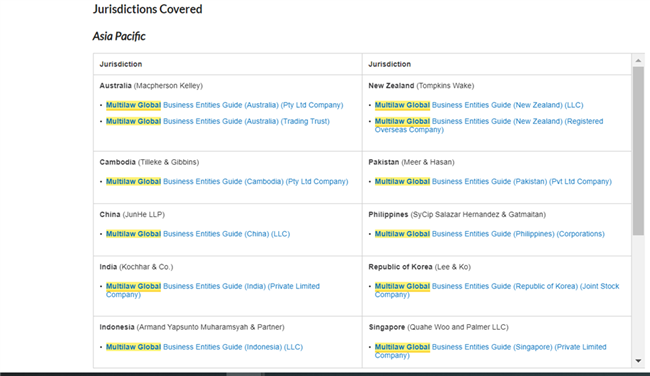Open Pakistan Pvt Ltd Company guide
Image resolution: width=650 pixels, height=376 pixels.
493,182
